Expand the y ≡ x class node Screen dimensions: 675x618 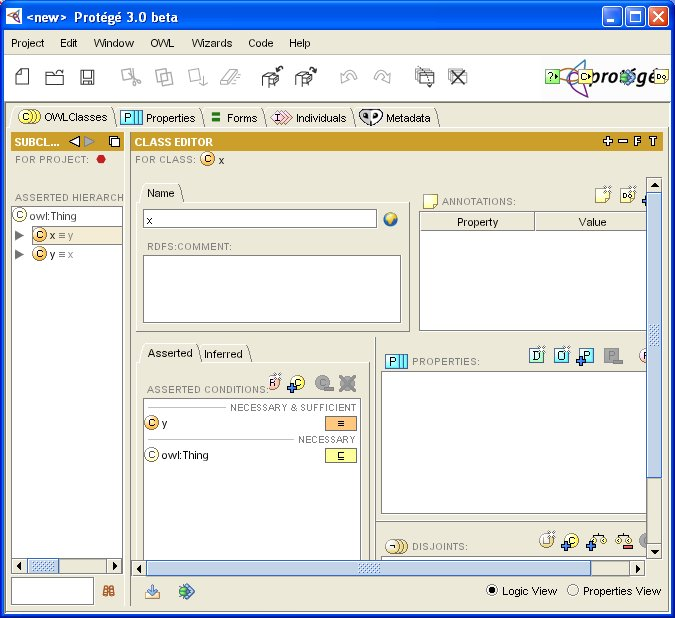tap(19, 254)
